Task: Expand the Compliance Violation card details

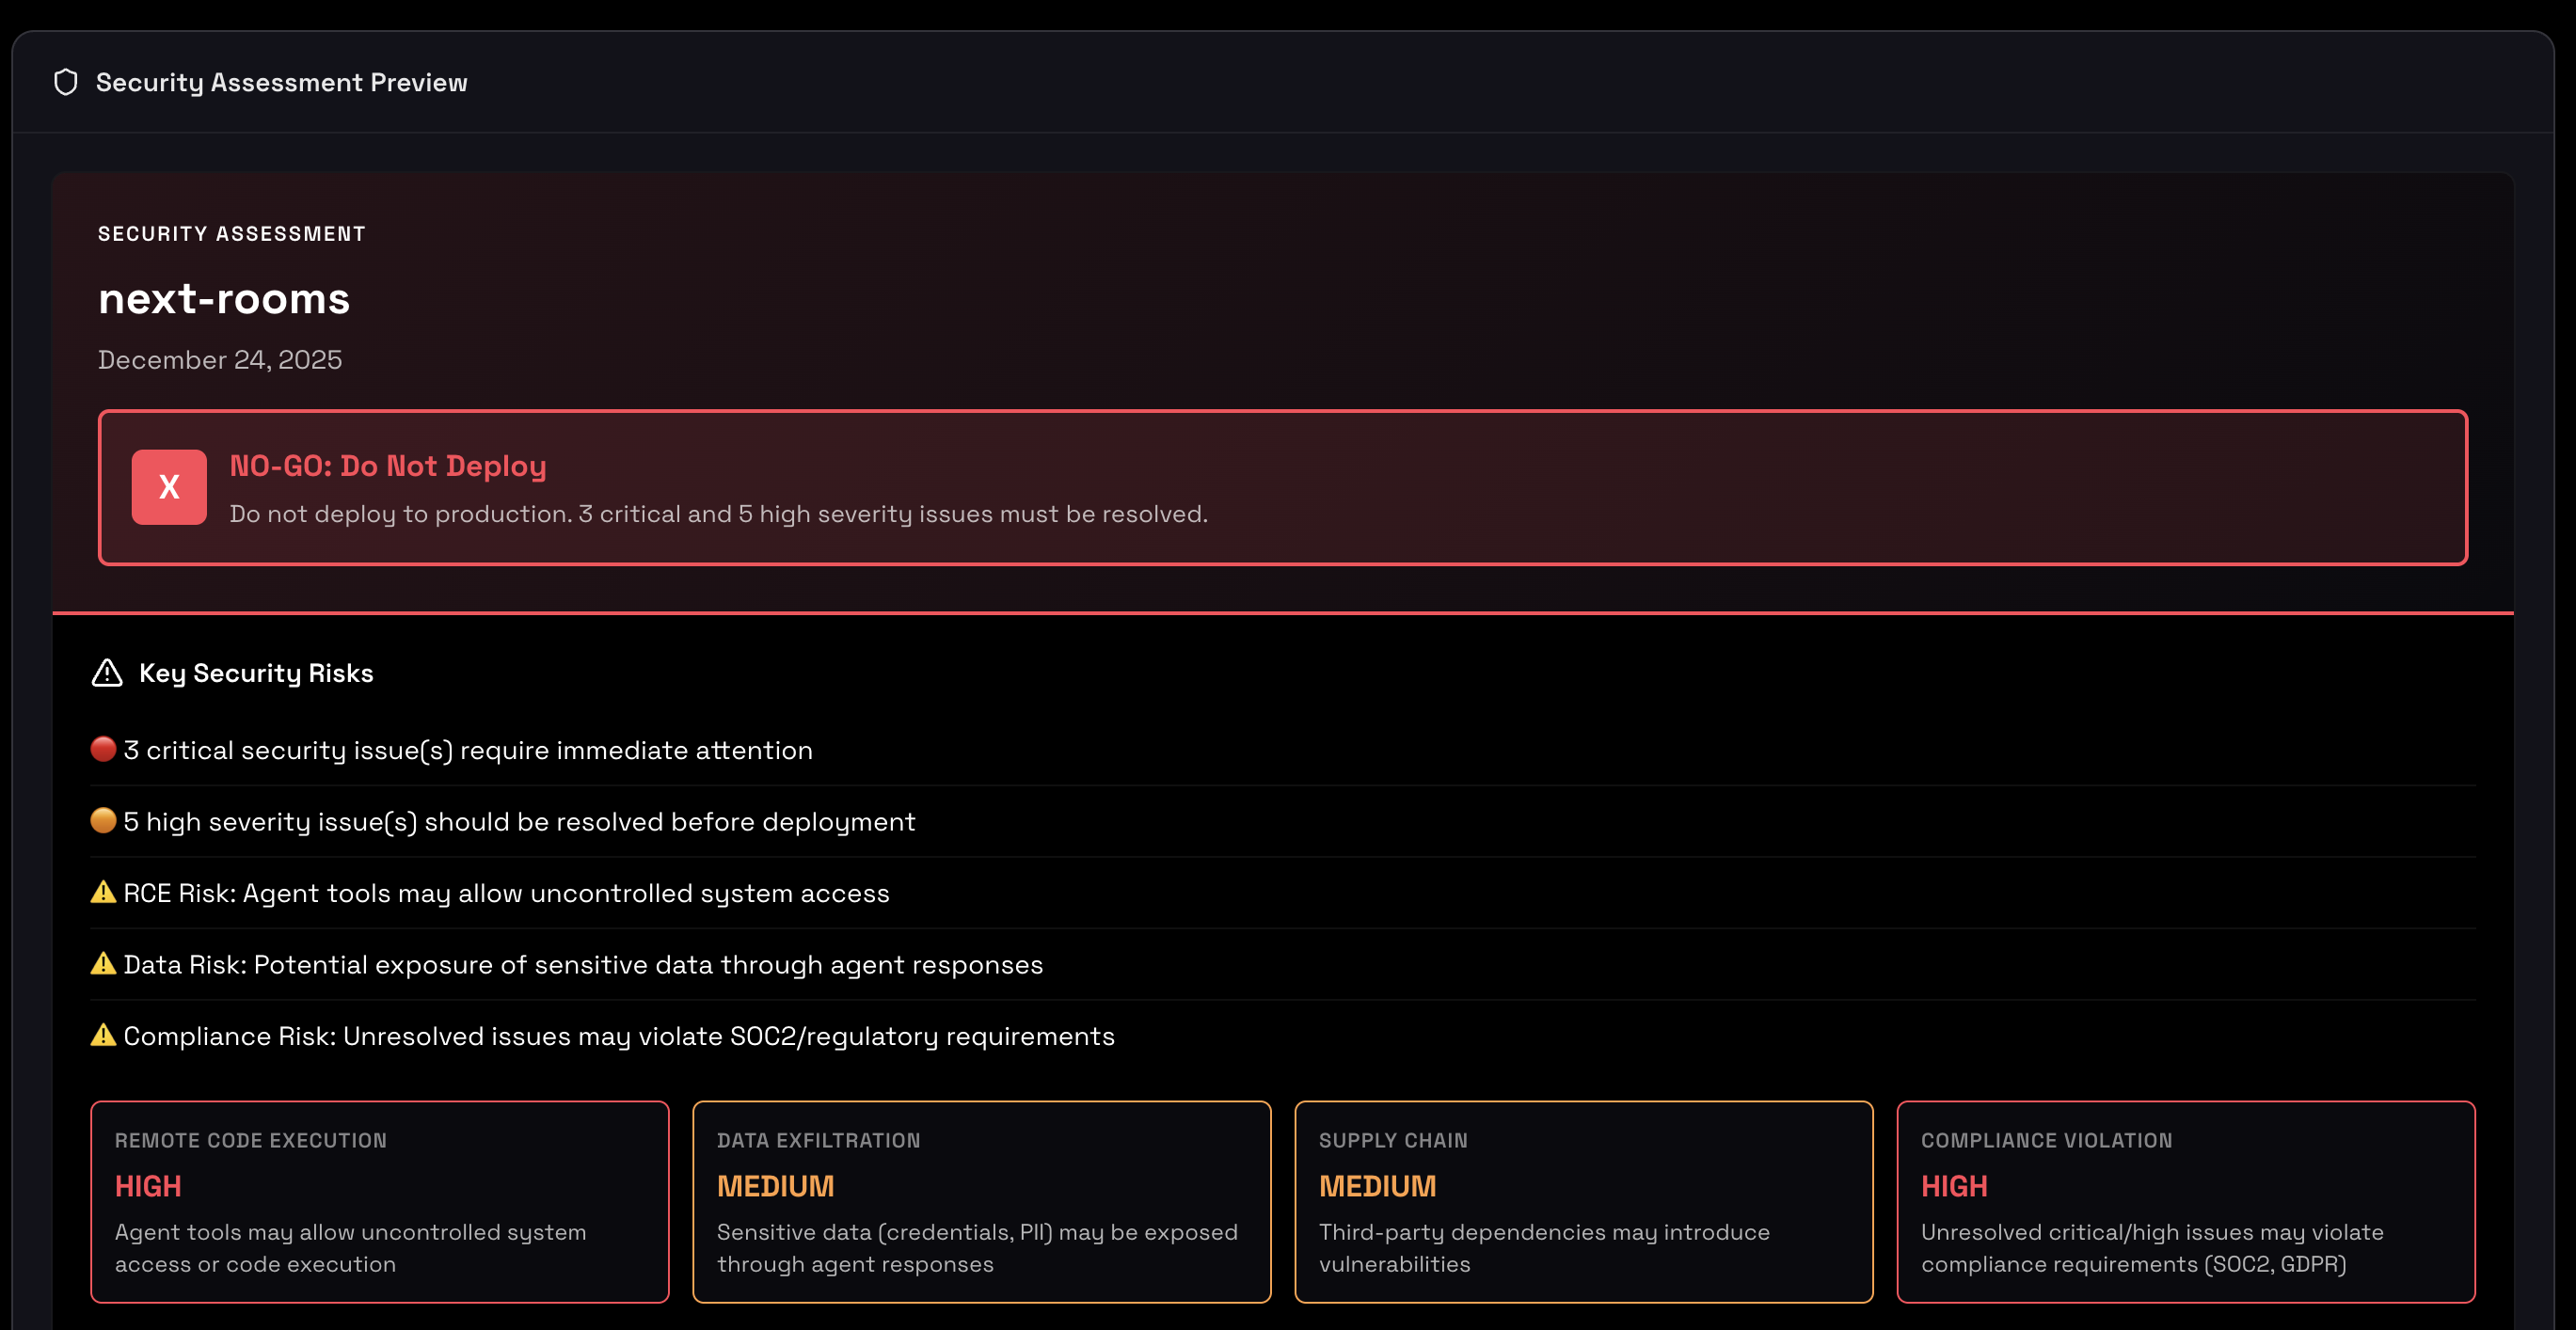Action: click(x=2186, y=1201)
